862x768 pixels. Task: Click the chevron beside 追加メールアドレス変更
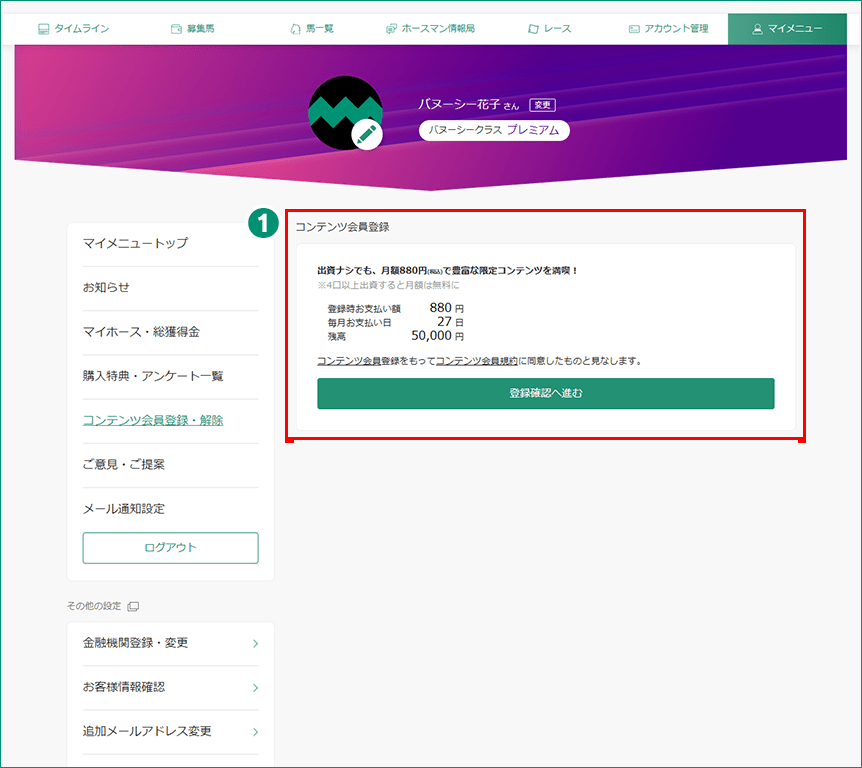[255, 732]
